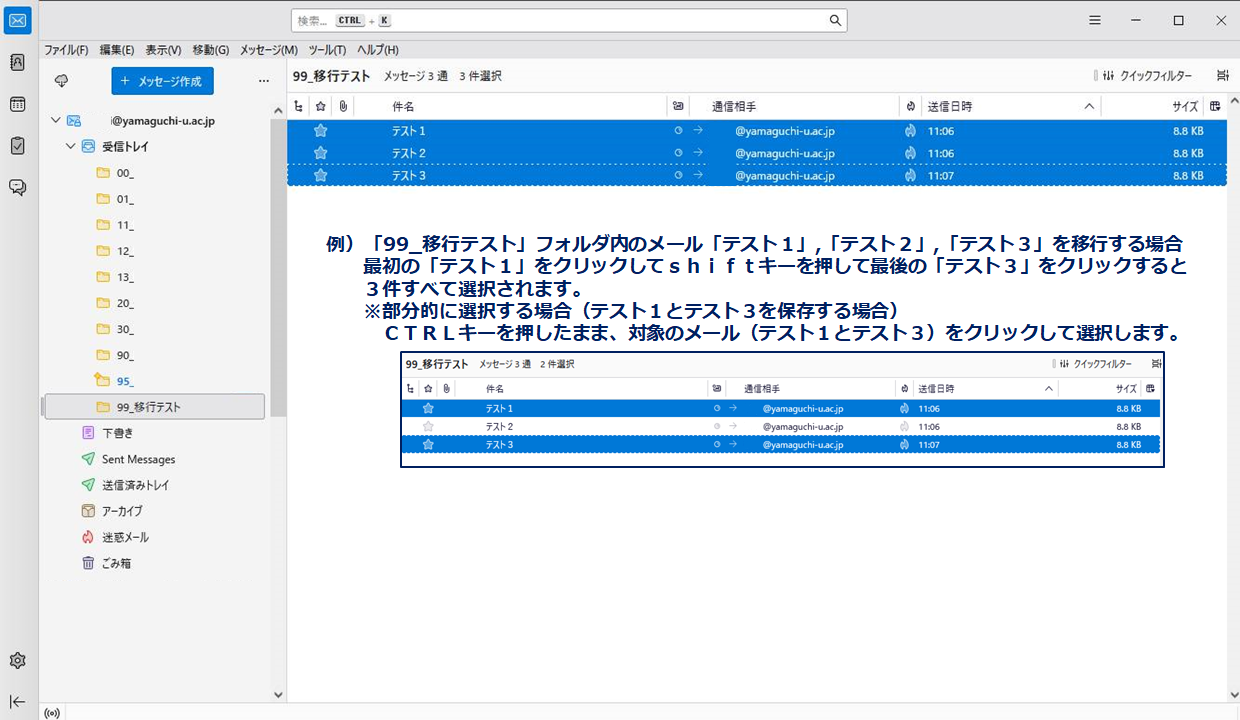Toggle read status of テスト2
The width and height of the screenshot is (1240, 720).
pyautogui.click(x=679, y=153)
